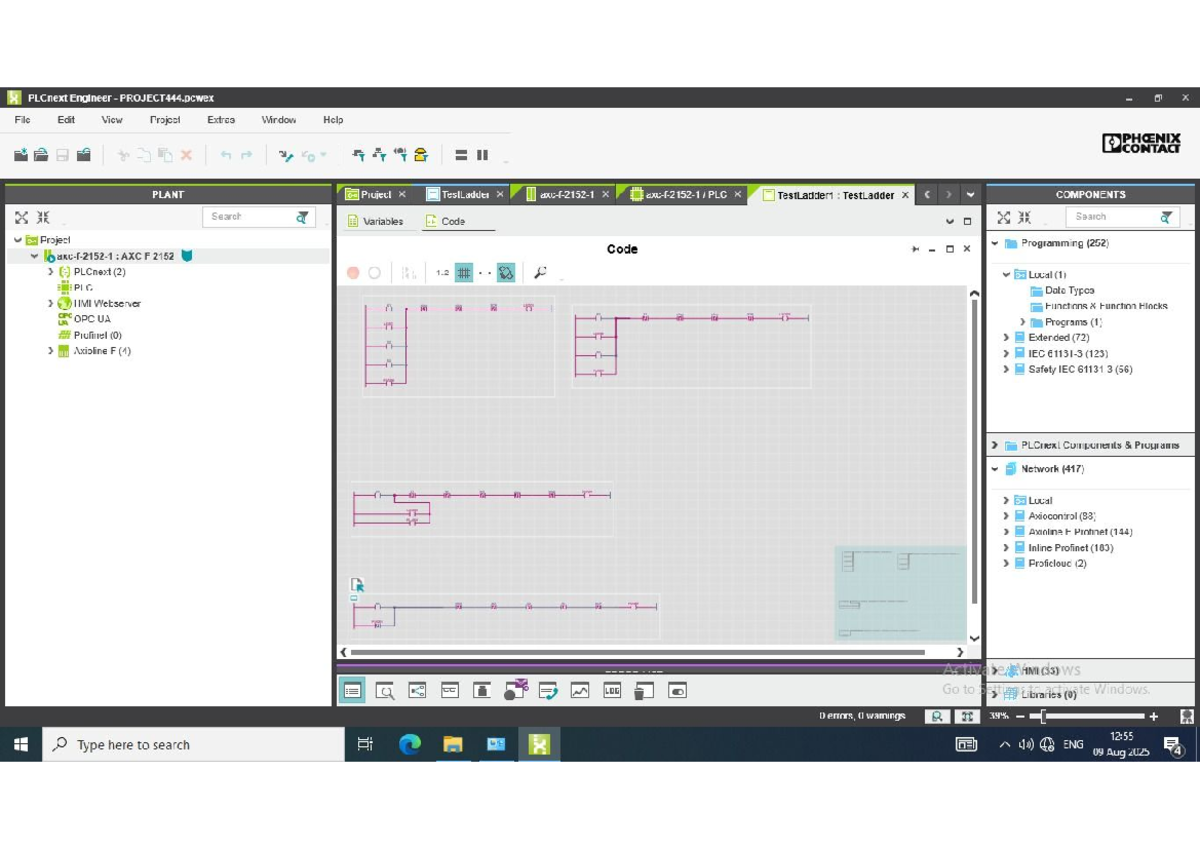Click the editor tabs previous-arrow button
The height and width of the screenshot is (849, 1200).
point(928,194)
